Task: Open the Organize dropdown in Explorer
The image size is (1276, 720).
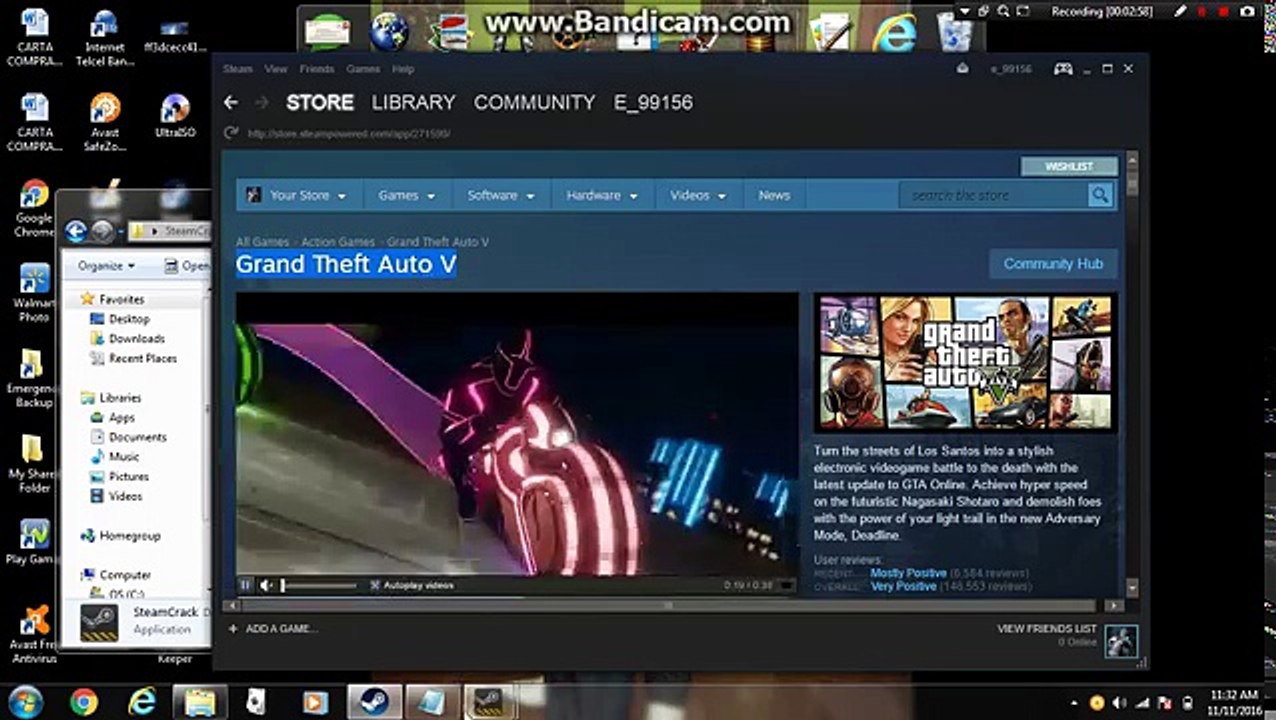Action: pyautogui.click(x=106, y=266)
